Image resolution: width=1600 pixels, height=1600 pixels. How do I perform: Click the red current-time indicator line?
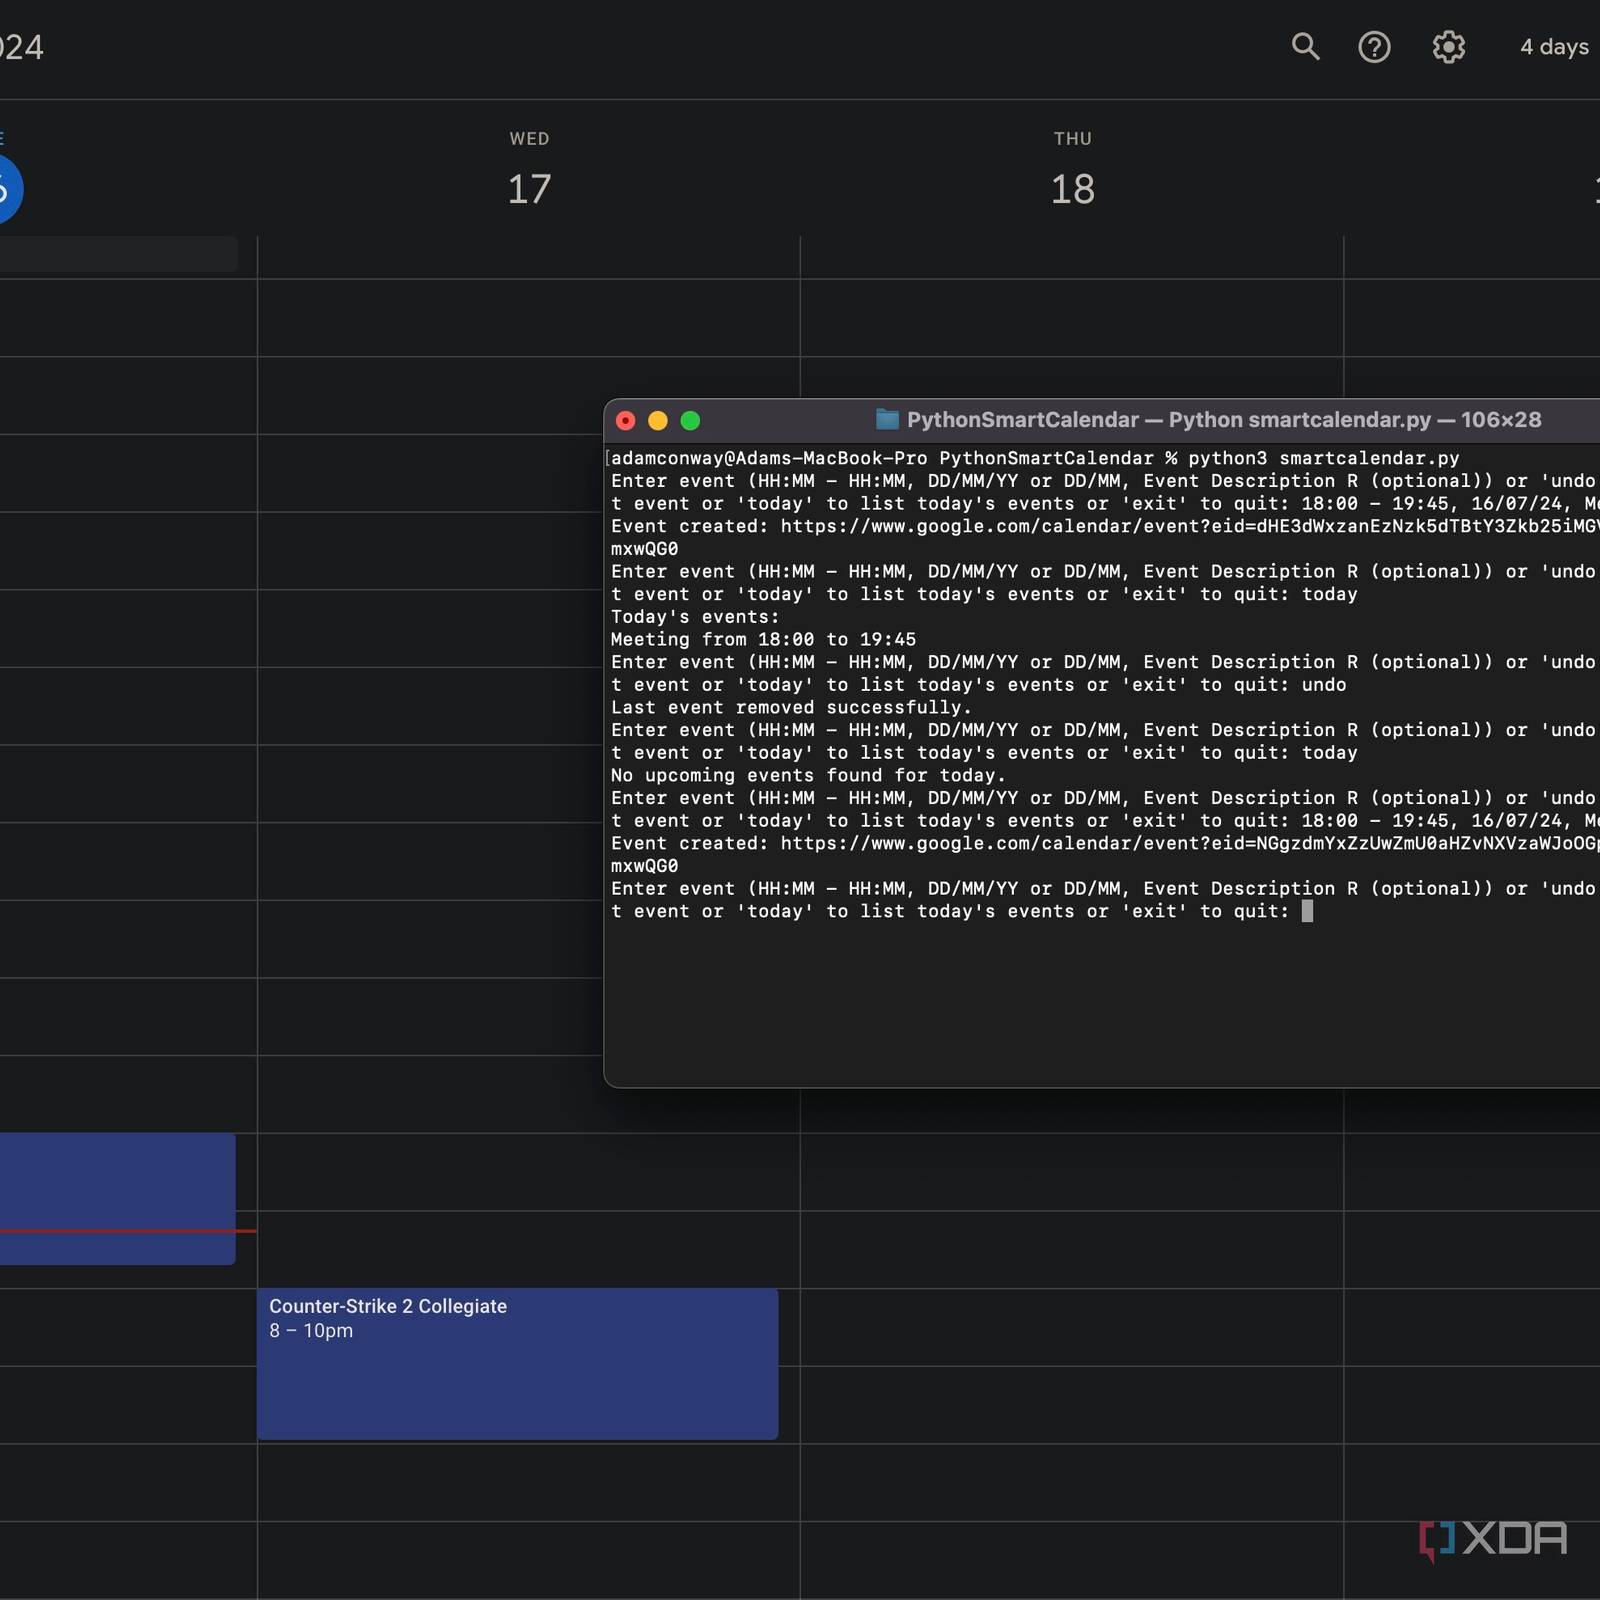128,1231
